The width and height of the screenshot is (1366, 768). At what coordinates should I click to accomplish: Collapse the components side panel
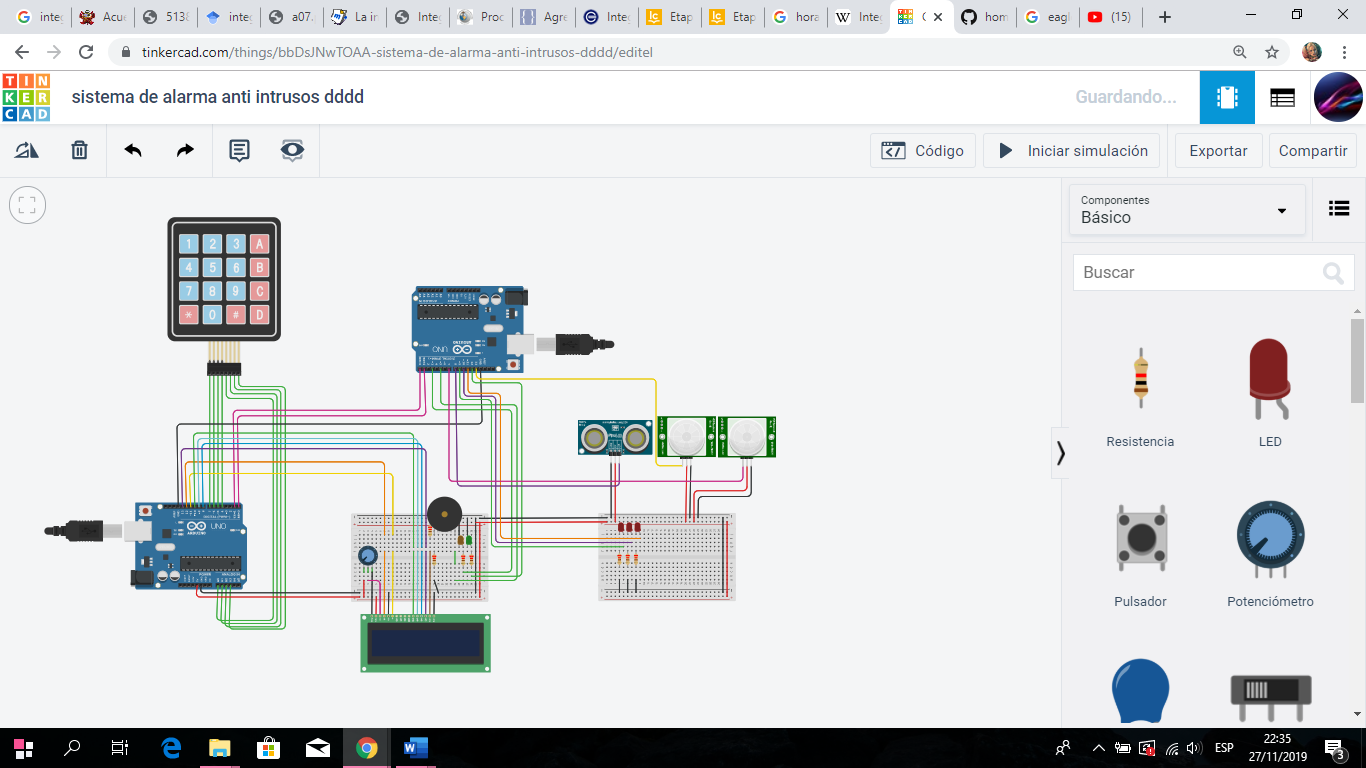tap(1060, 453)
